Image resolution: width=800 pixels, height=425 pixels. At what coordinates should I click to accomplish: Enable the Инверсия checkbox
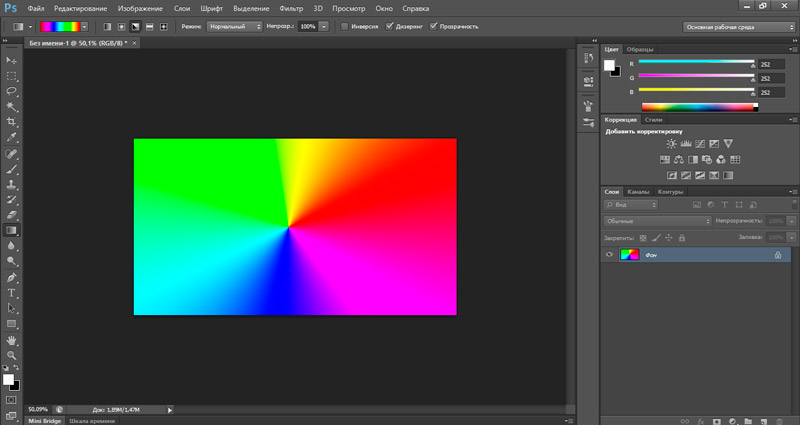pyautogui.click(x=345, y=25)
